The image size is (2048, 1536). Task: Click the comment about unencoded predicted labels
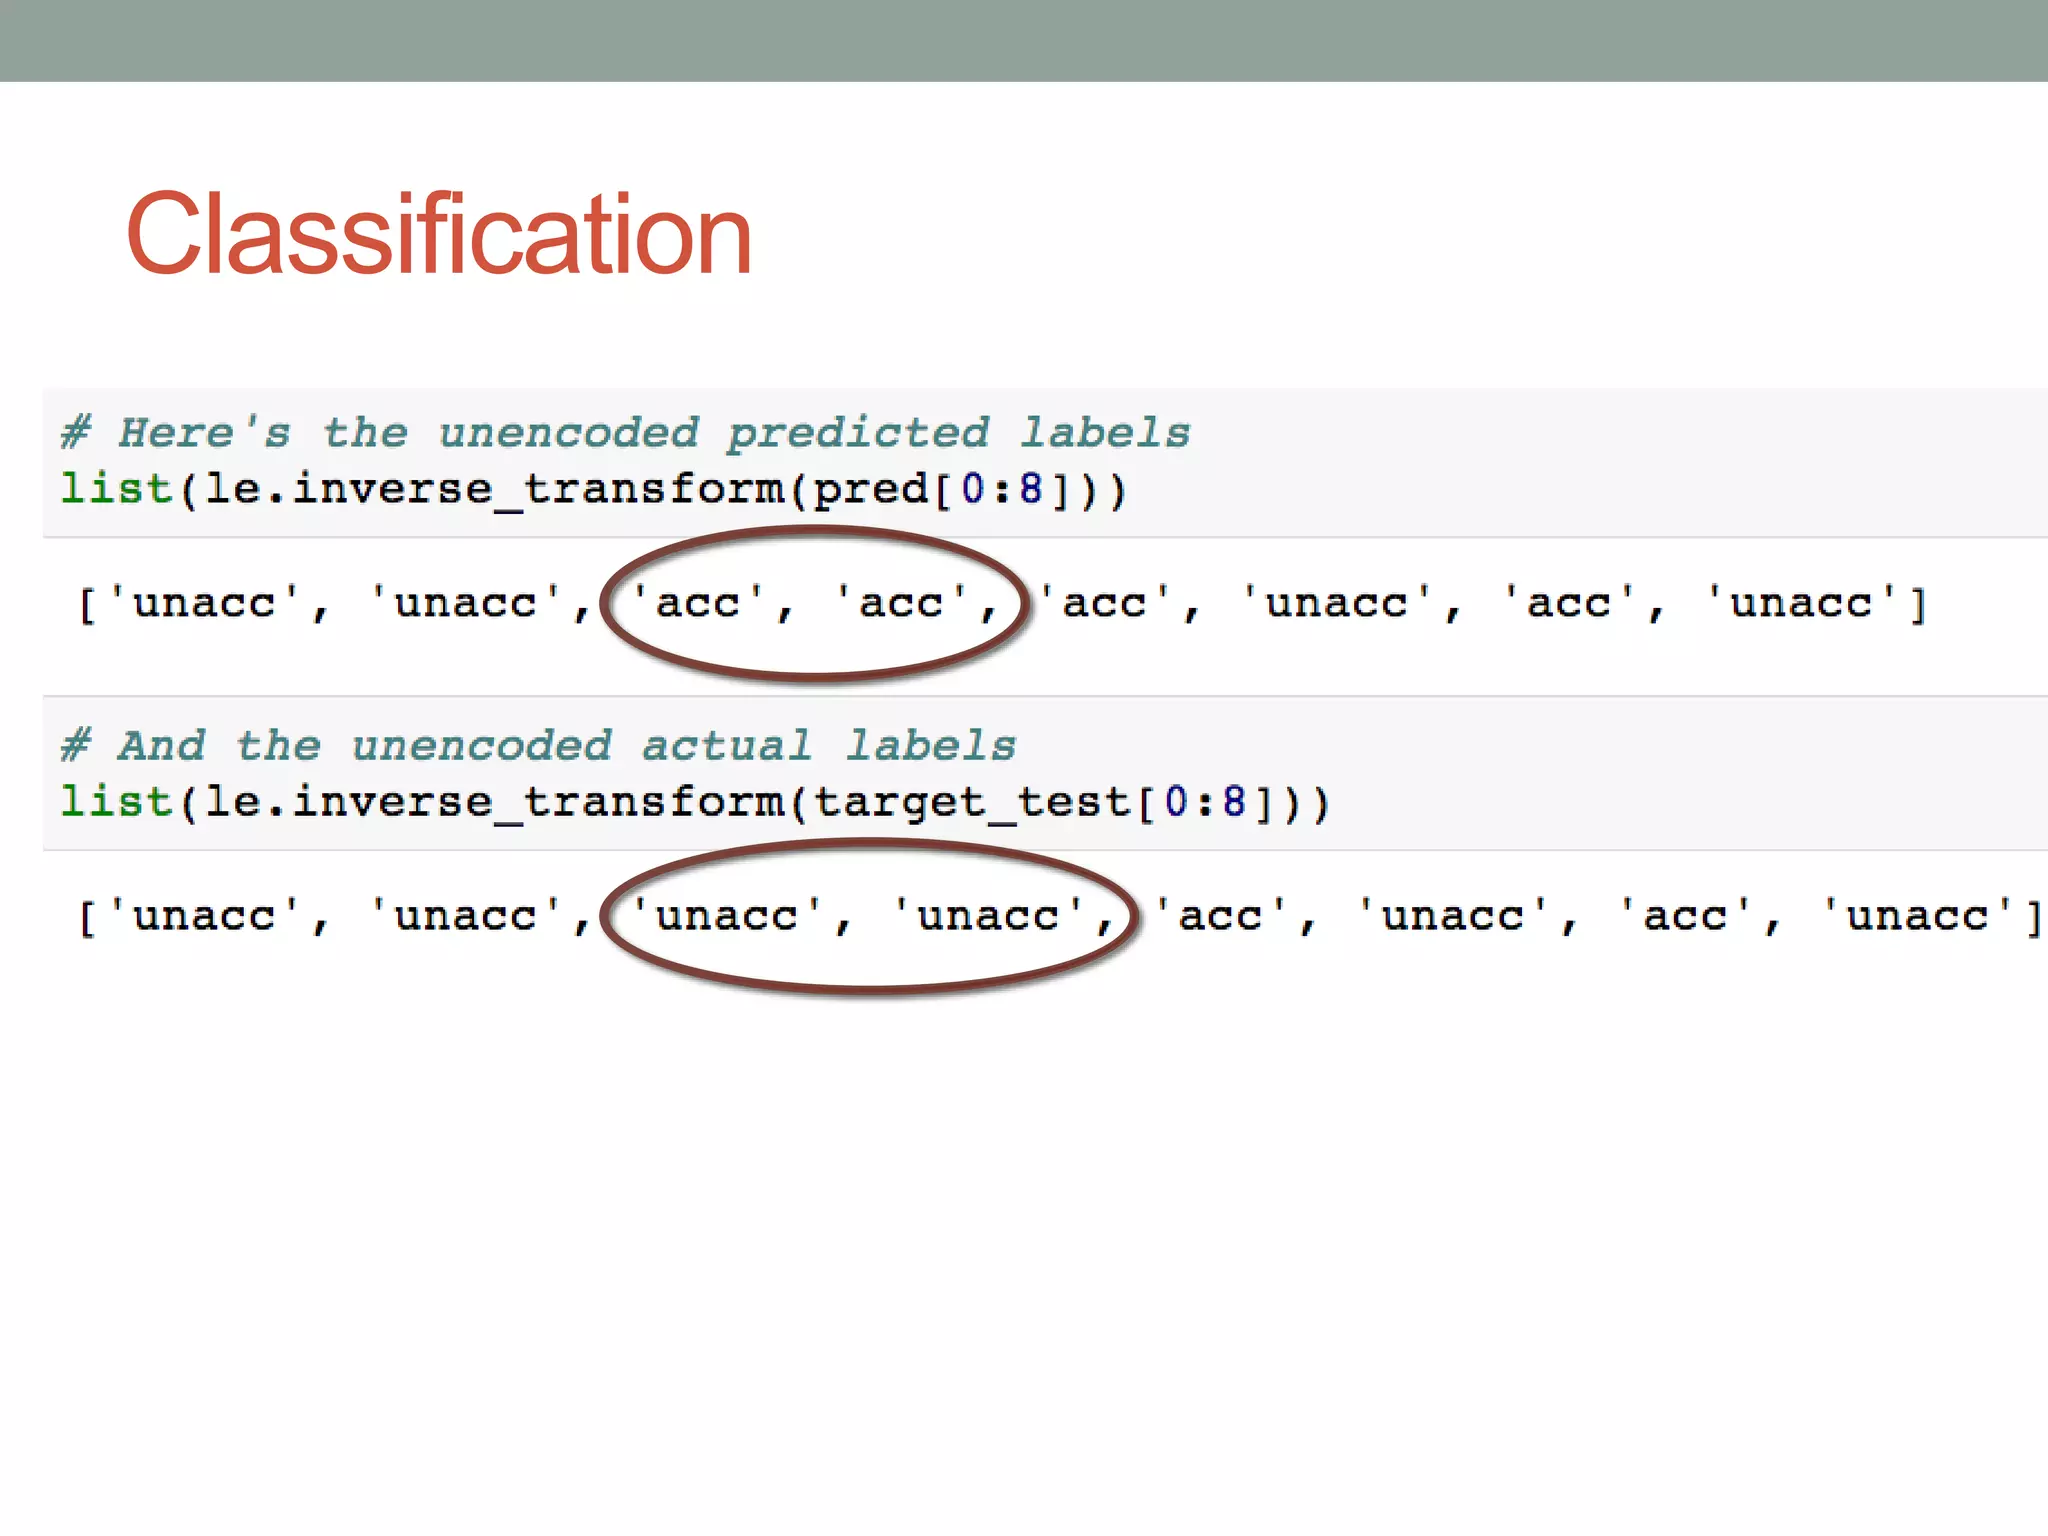pyautogui.click(x=626, y=433)
